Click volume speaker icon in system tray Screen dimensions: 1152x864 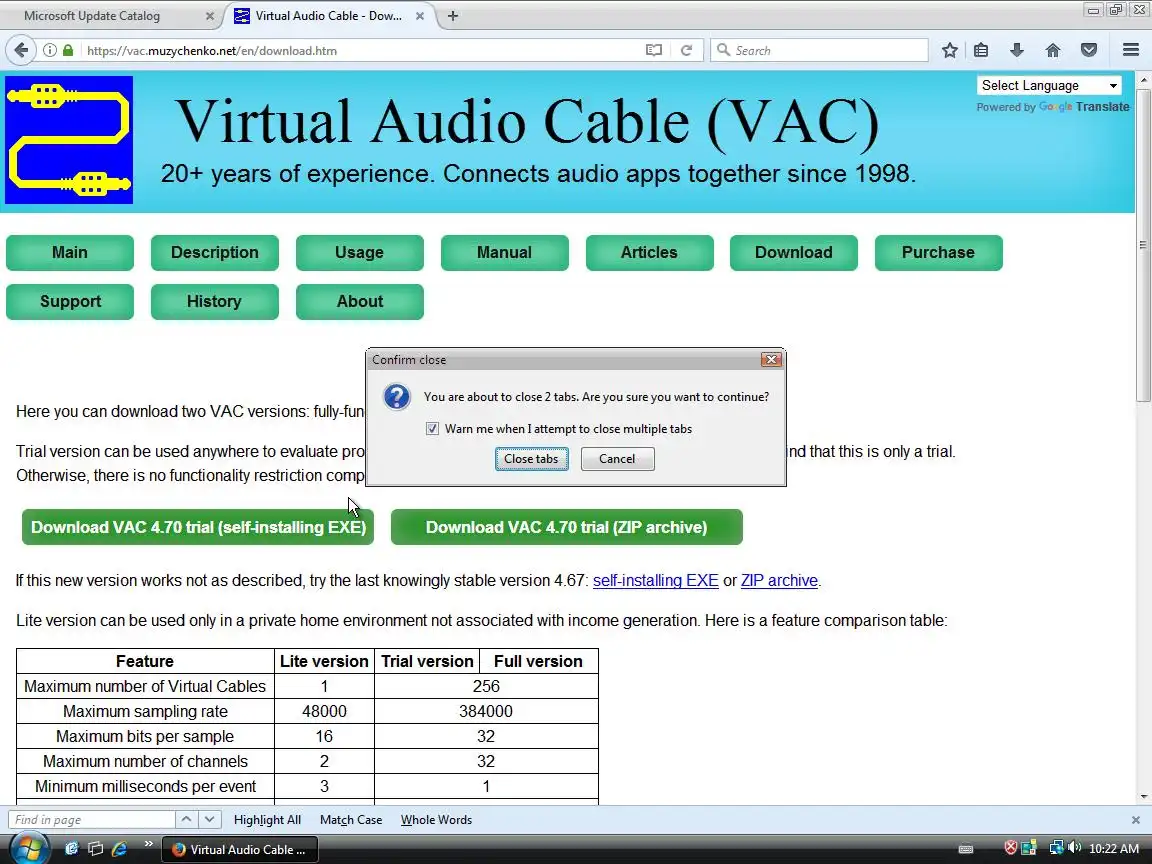click(1075, 848)
